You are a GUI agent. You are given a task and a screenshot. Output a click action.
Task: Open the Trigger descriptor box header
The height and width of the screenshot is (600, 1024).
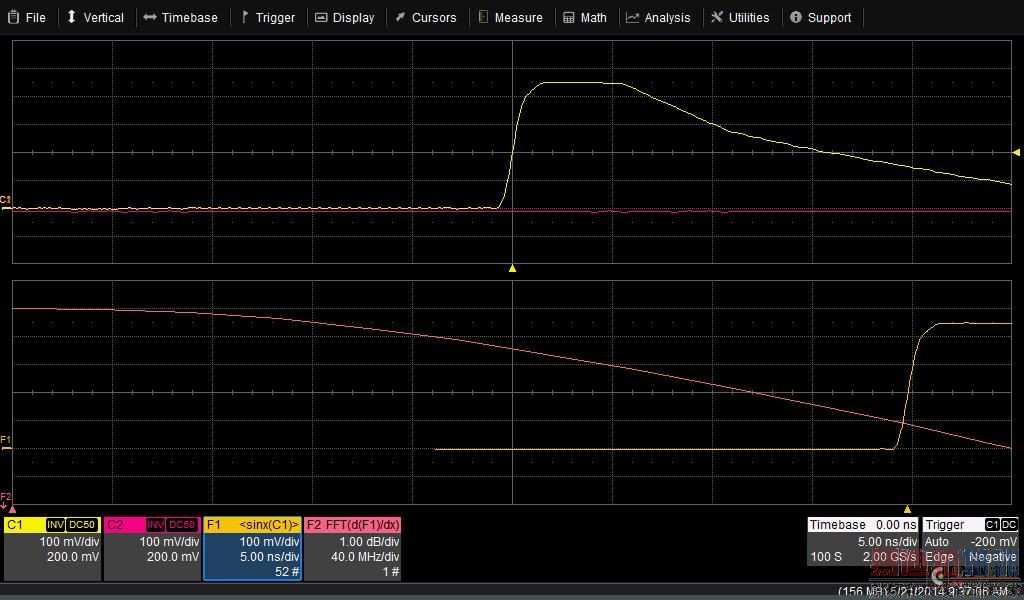[970, 525]
